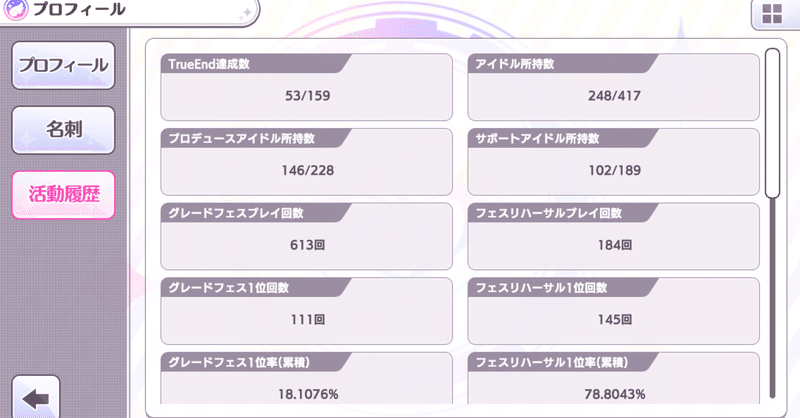Image resolution: width=800 pixels, height=418 pixels.
Task: Click the フェスリハーサル1位率(累積) card
Action: (x=614, y=380)
